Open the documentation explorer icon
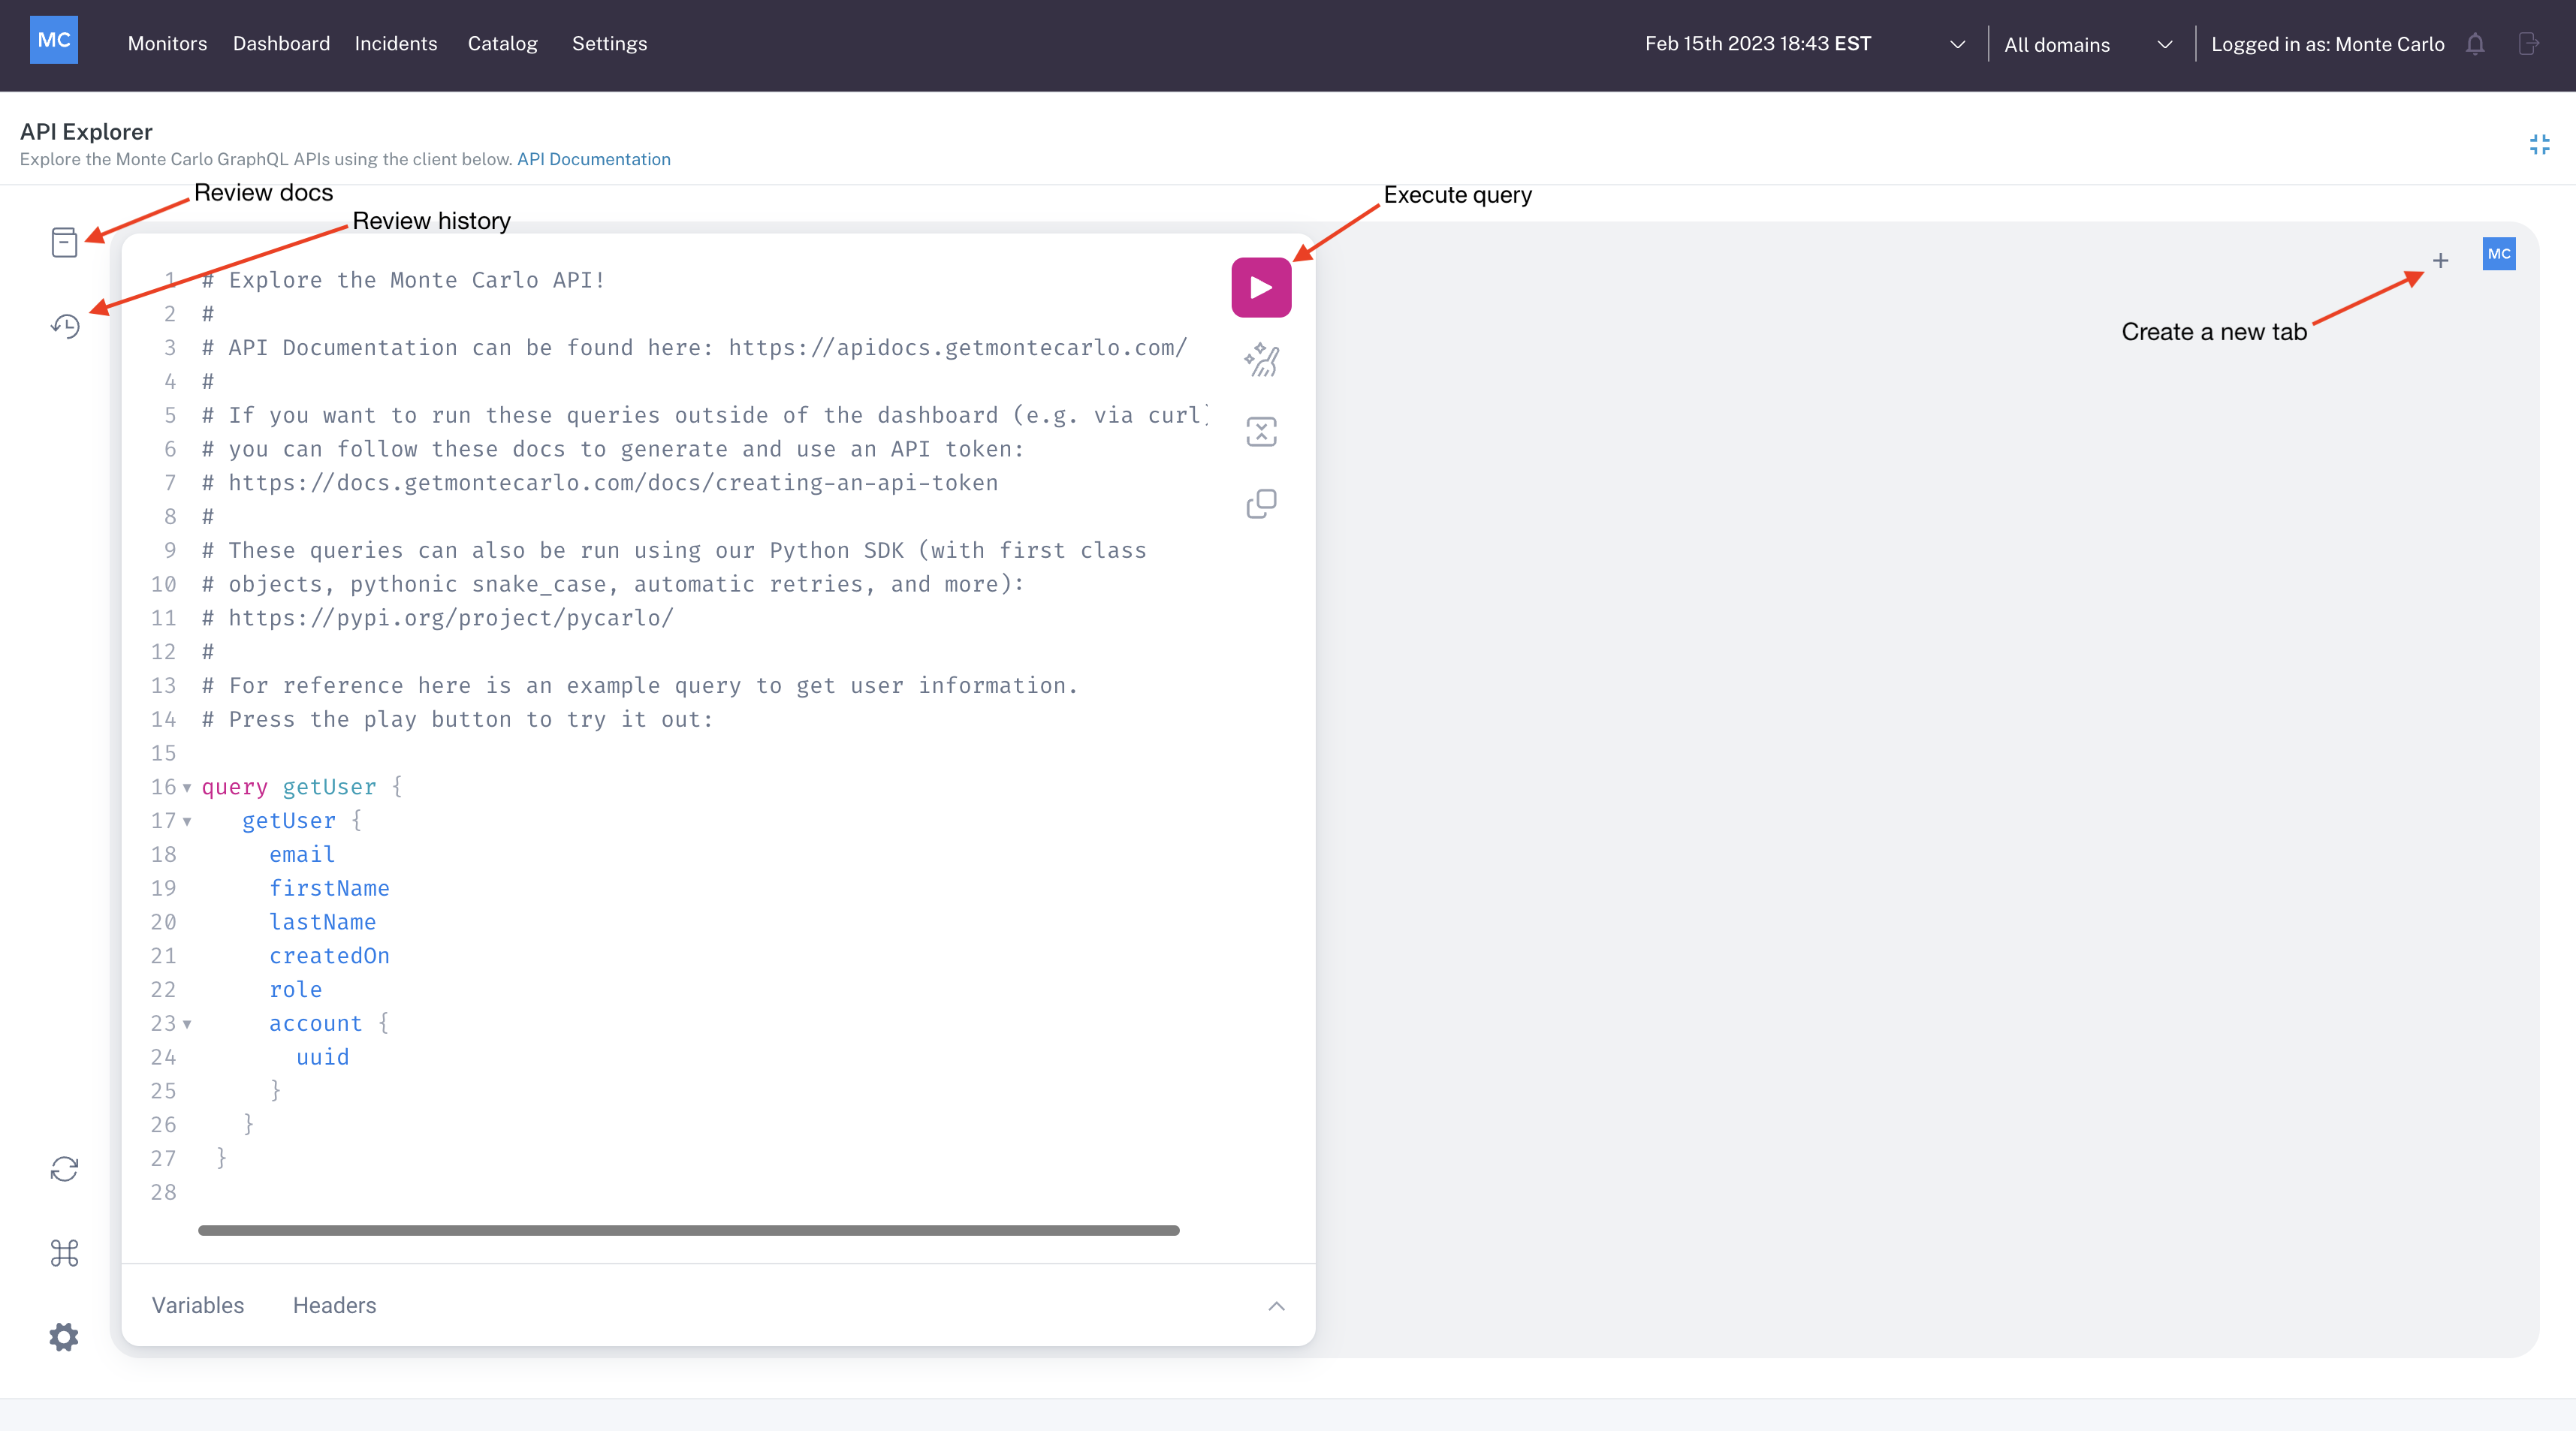The width and height of the screenshot is (2576, 1431). [x=64, y=242]
